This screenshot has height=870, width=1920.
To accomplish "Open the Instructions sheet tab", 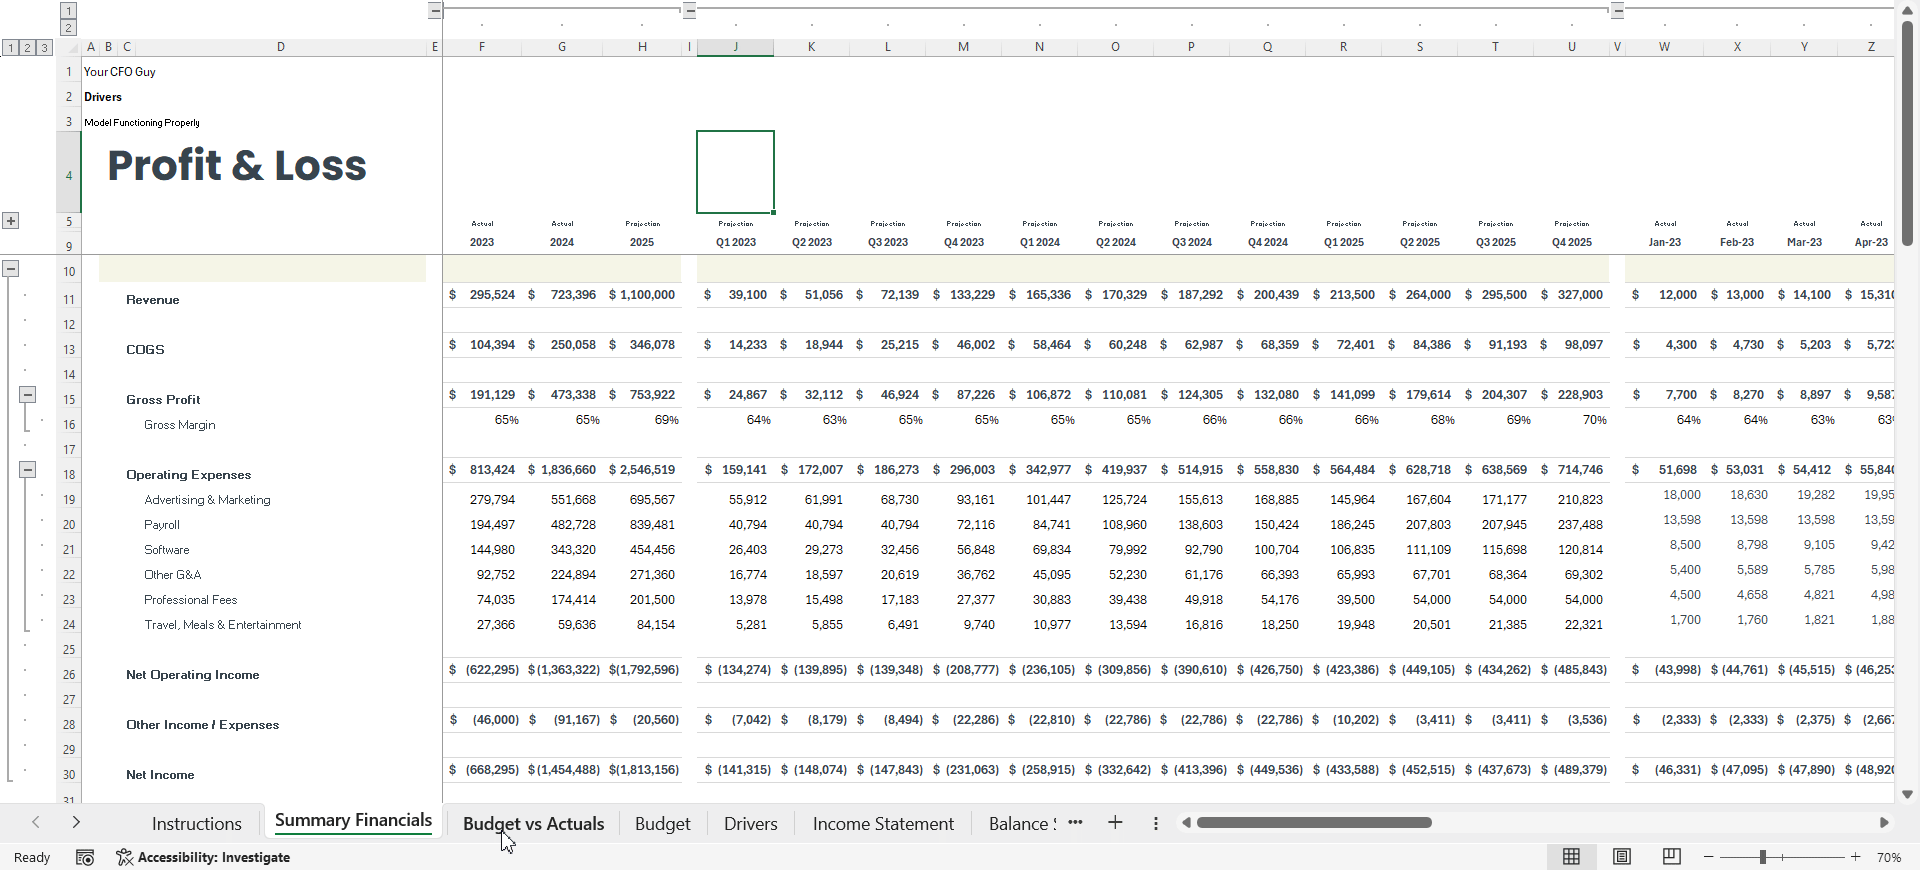I will point(196,823).
